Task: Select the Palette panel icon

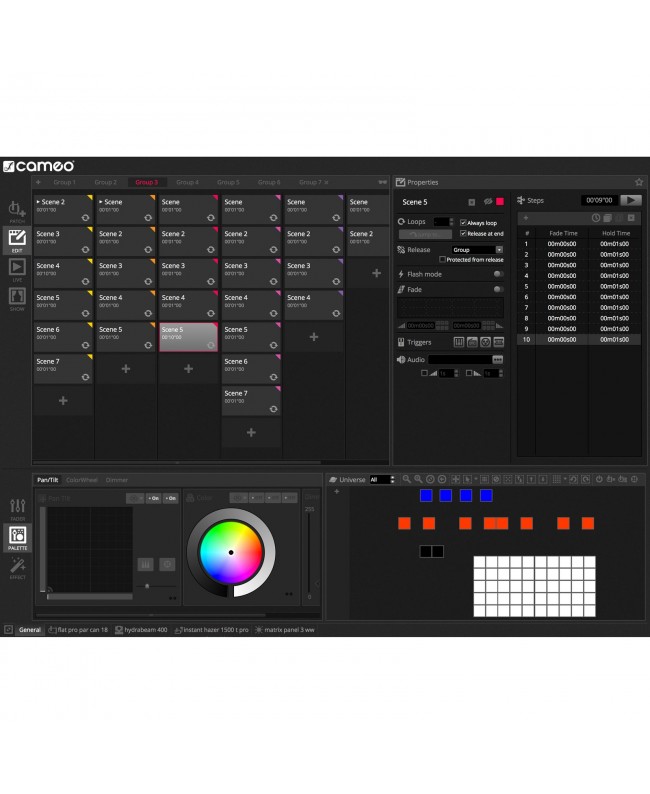Action: (17, 538)
